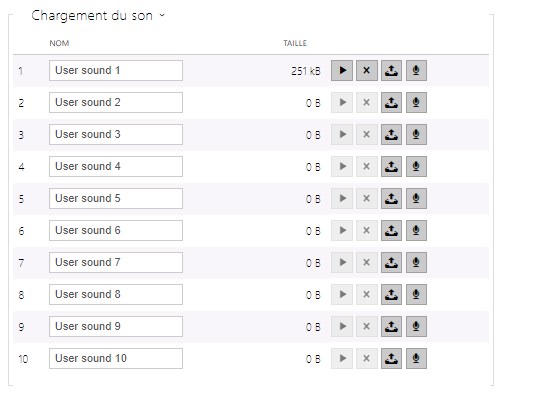548x394 pixels.
Task: Record User sound 5 with microphone
Action: (x=416, y=199)
